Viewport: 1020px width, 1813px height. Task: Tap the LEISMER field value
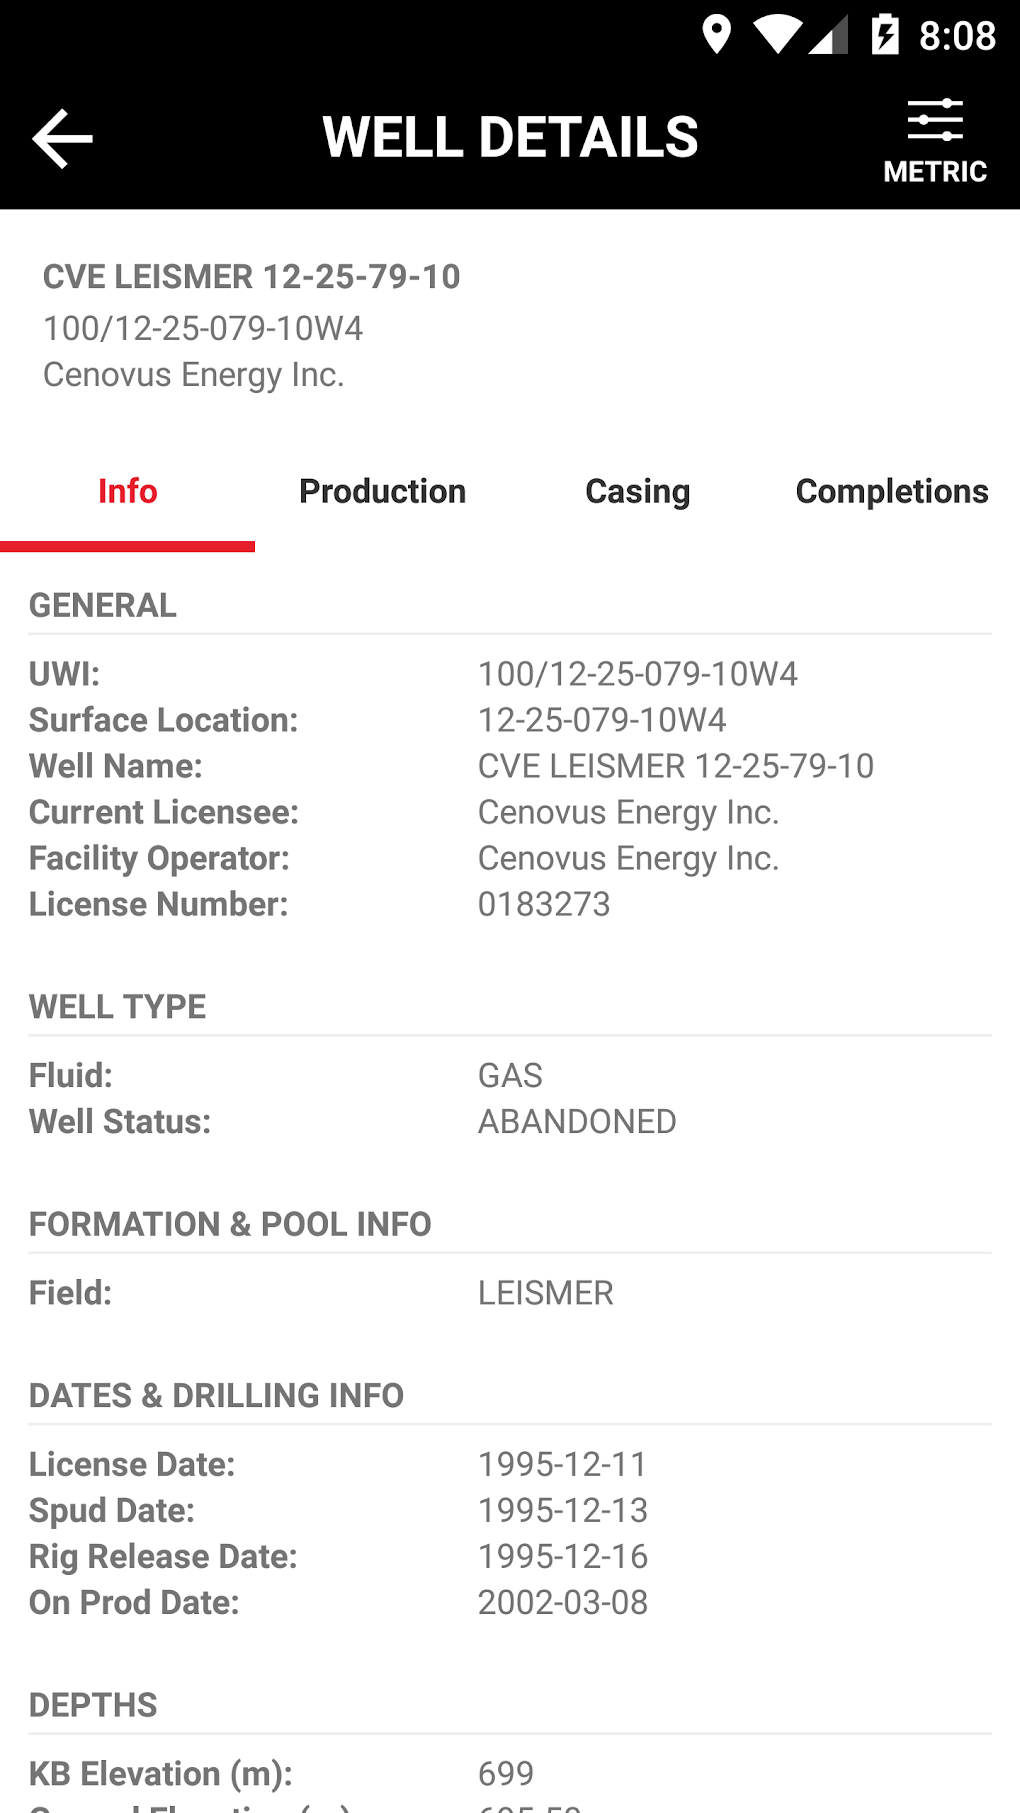point(546,1293)
